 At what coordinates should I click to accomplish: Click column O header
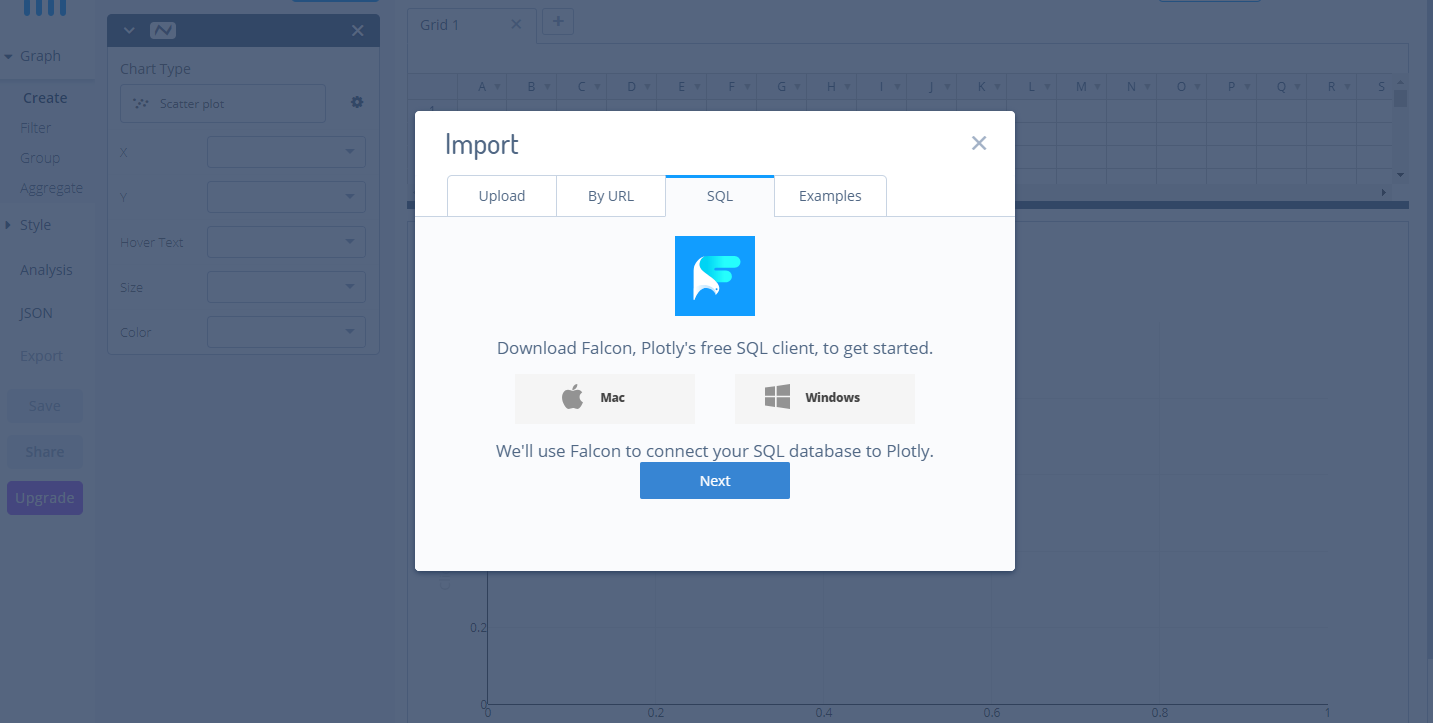1181,87
